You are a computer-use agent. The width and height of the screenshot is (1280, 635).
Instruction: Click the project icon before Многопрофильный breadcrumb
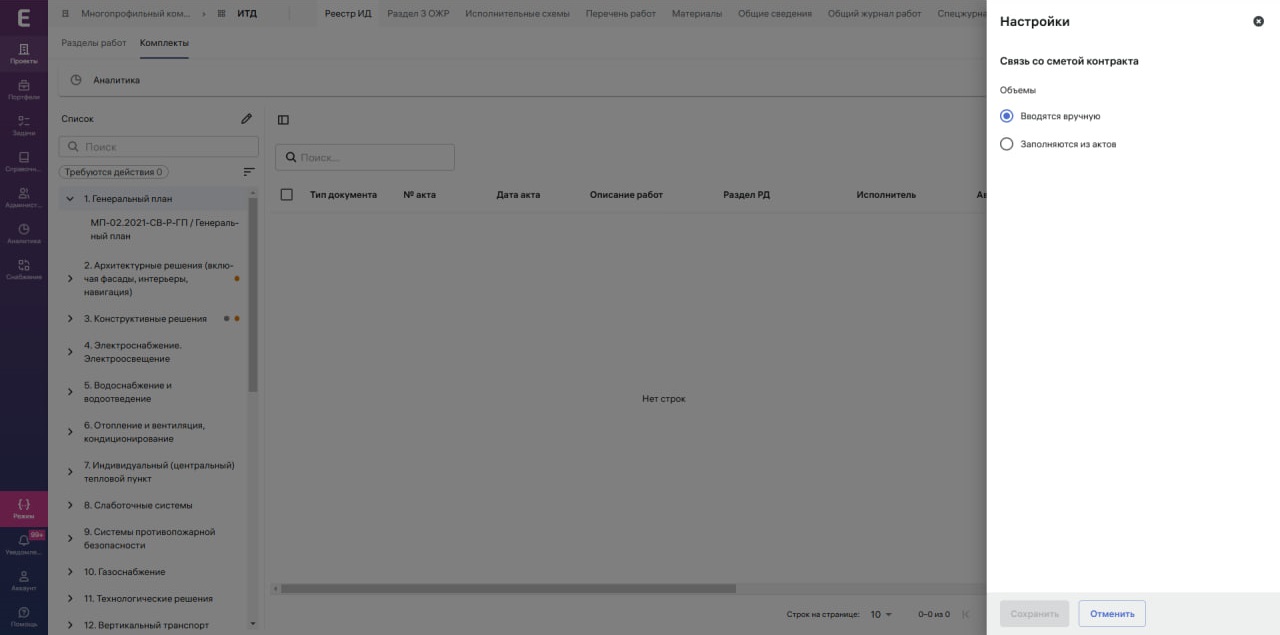[66, 14]
